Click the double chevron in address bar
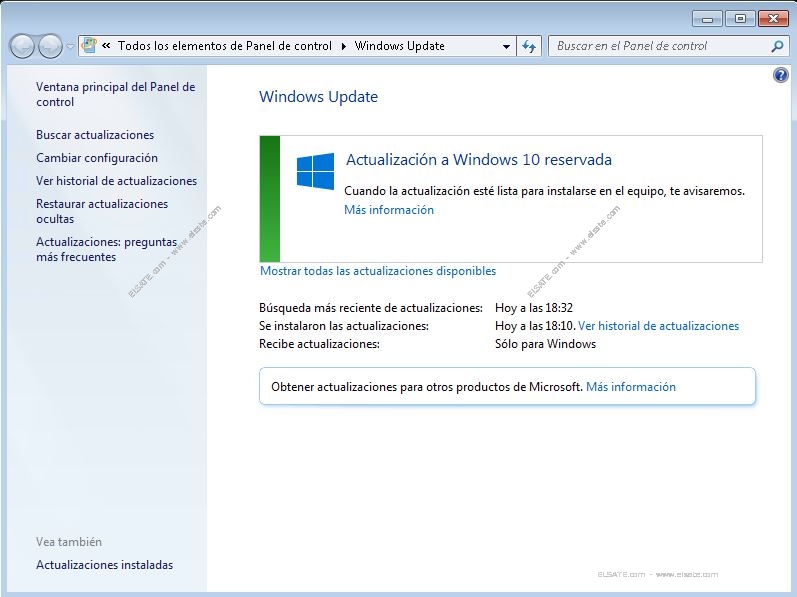 tap(106, 46)
